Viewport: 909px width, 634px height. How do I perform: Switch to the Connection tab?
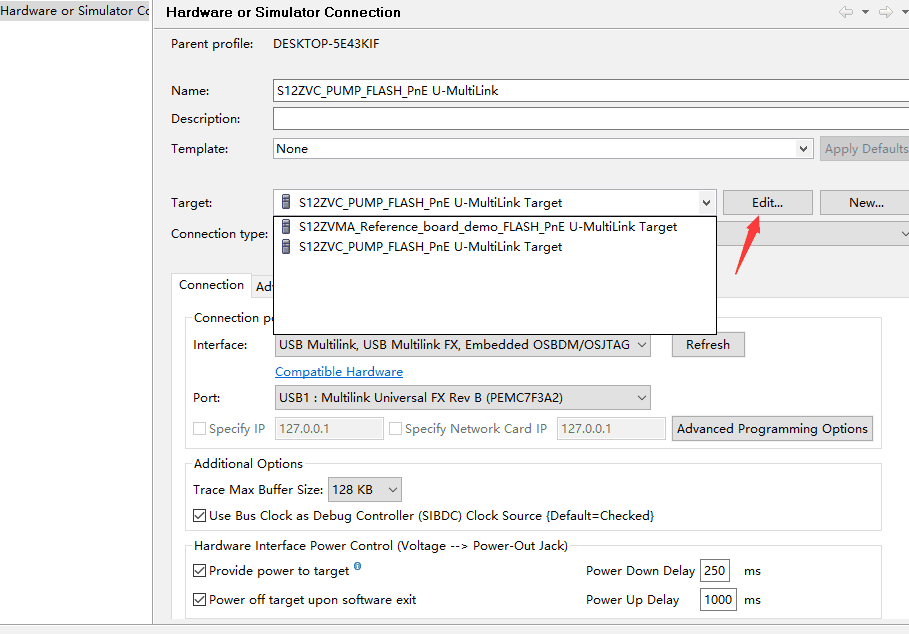(x=211, y=285)
